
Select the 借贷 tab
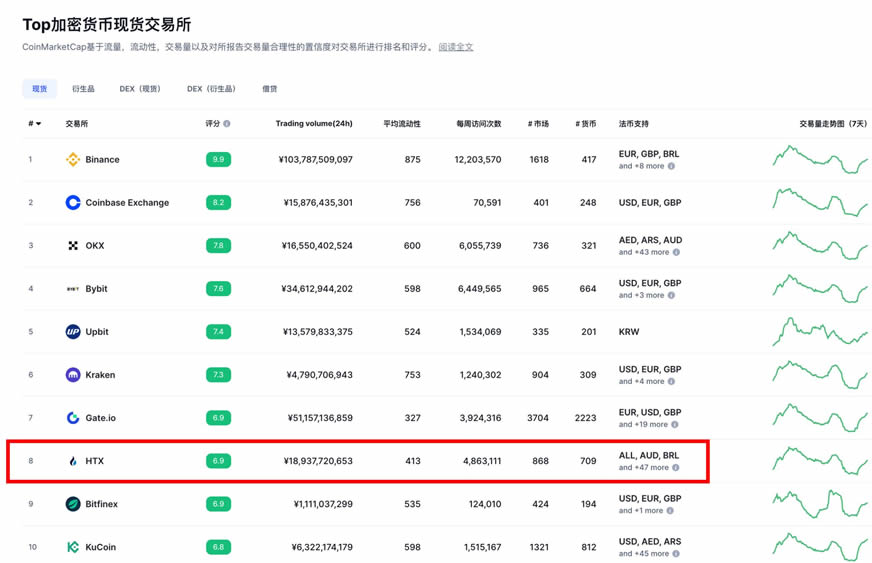coord(270,89)
